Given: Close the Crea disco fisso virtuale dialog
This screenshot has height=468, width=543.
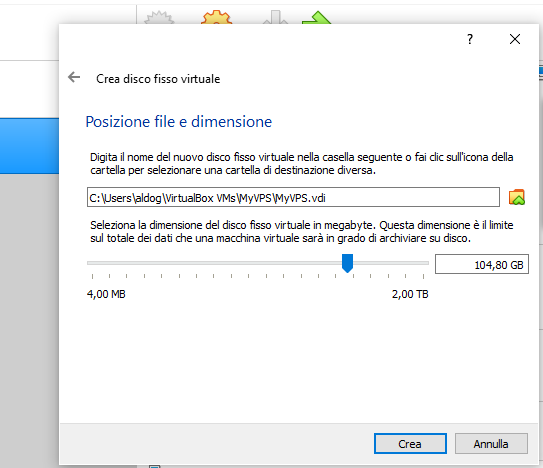Looking at the screenshot, I should click(x=515, y=39).
